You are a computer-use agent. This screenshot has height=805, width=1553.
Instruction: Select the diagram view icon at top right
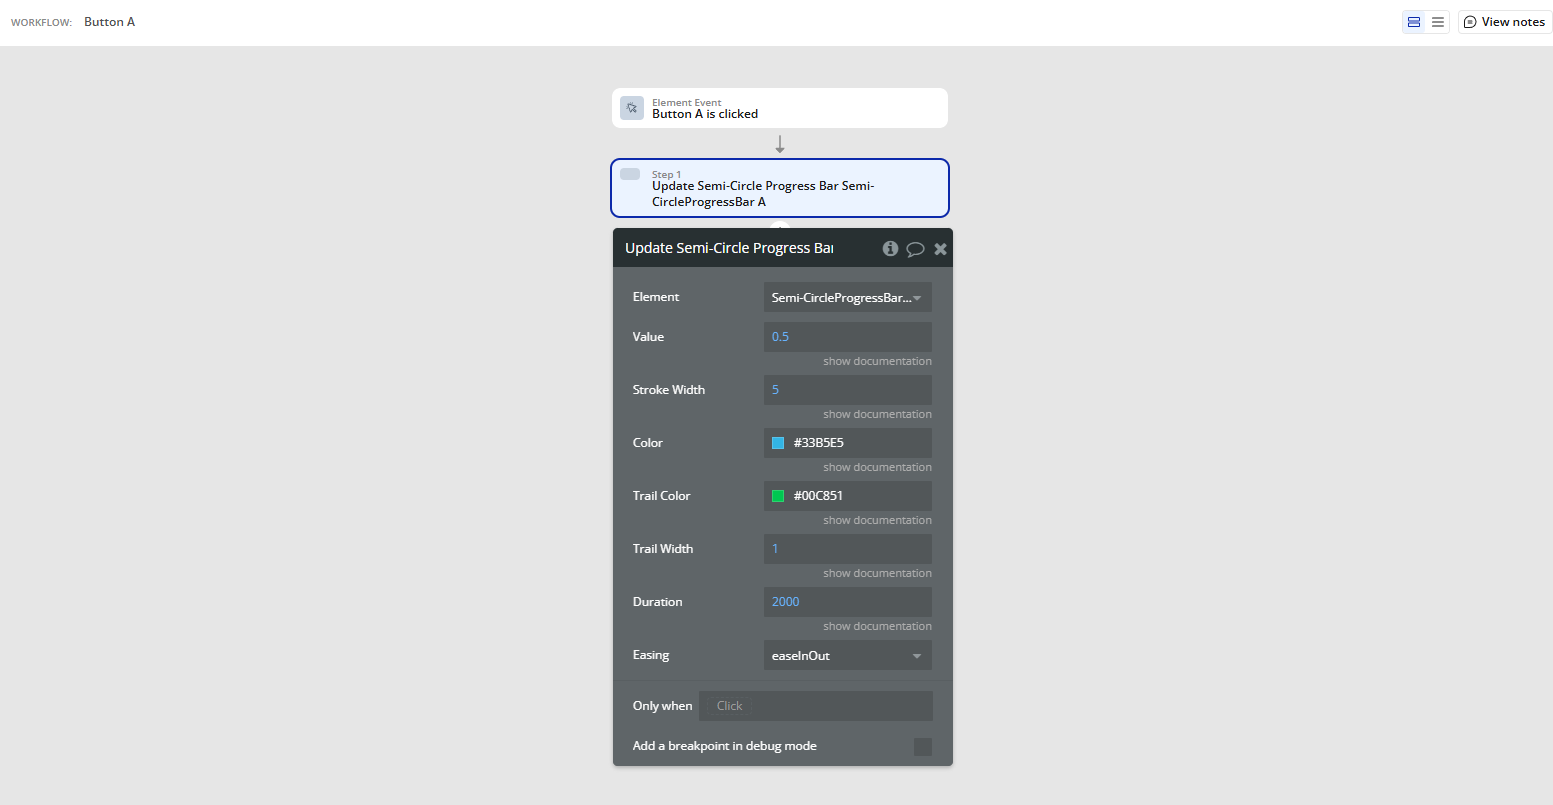[1413, 21]
